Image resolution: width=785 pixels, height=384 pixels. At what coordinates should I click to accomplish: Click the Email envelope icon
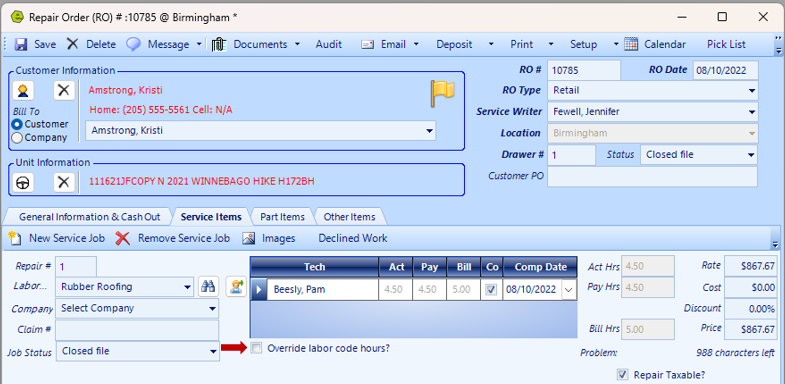[x=368, y=45]
